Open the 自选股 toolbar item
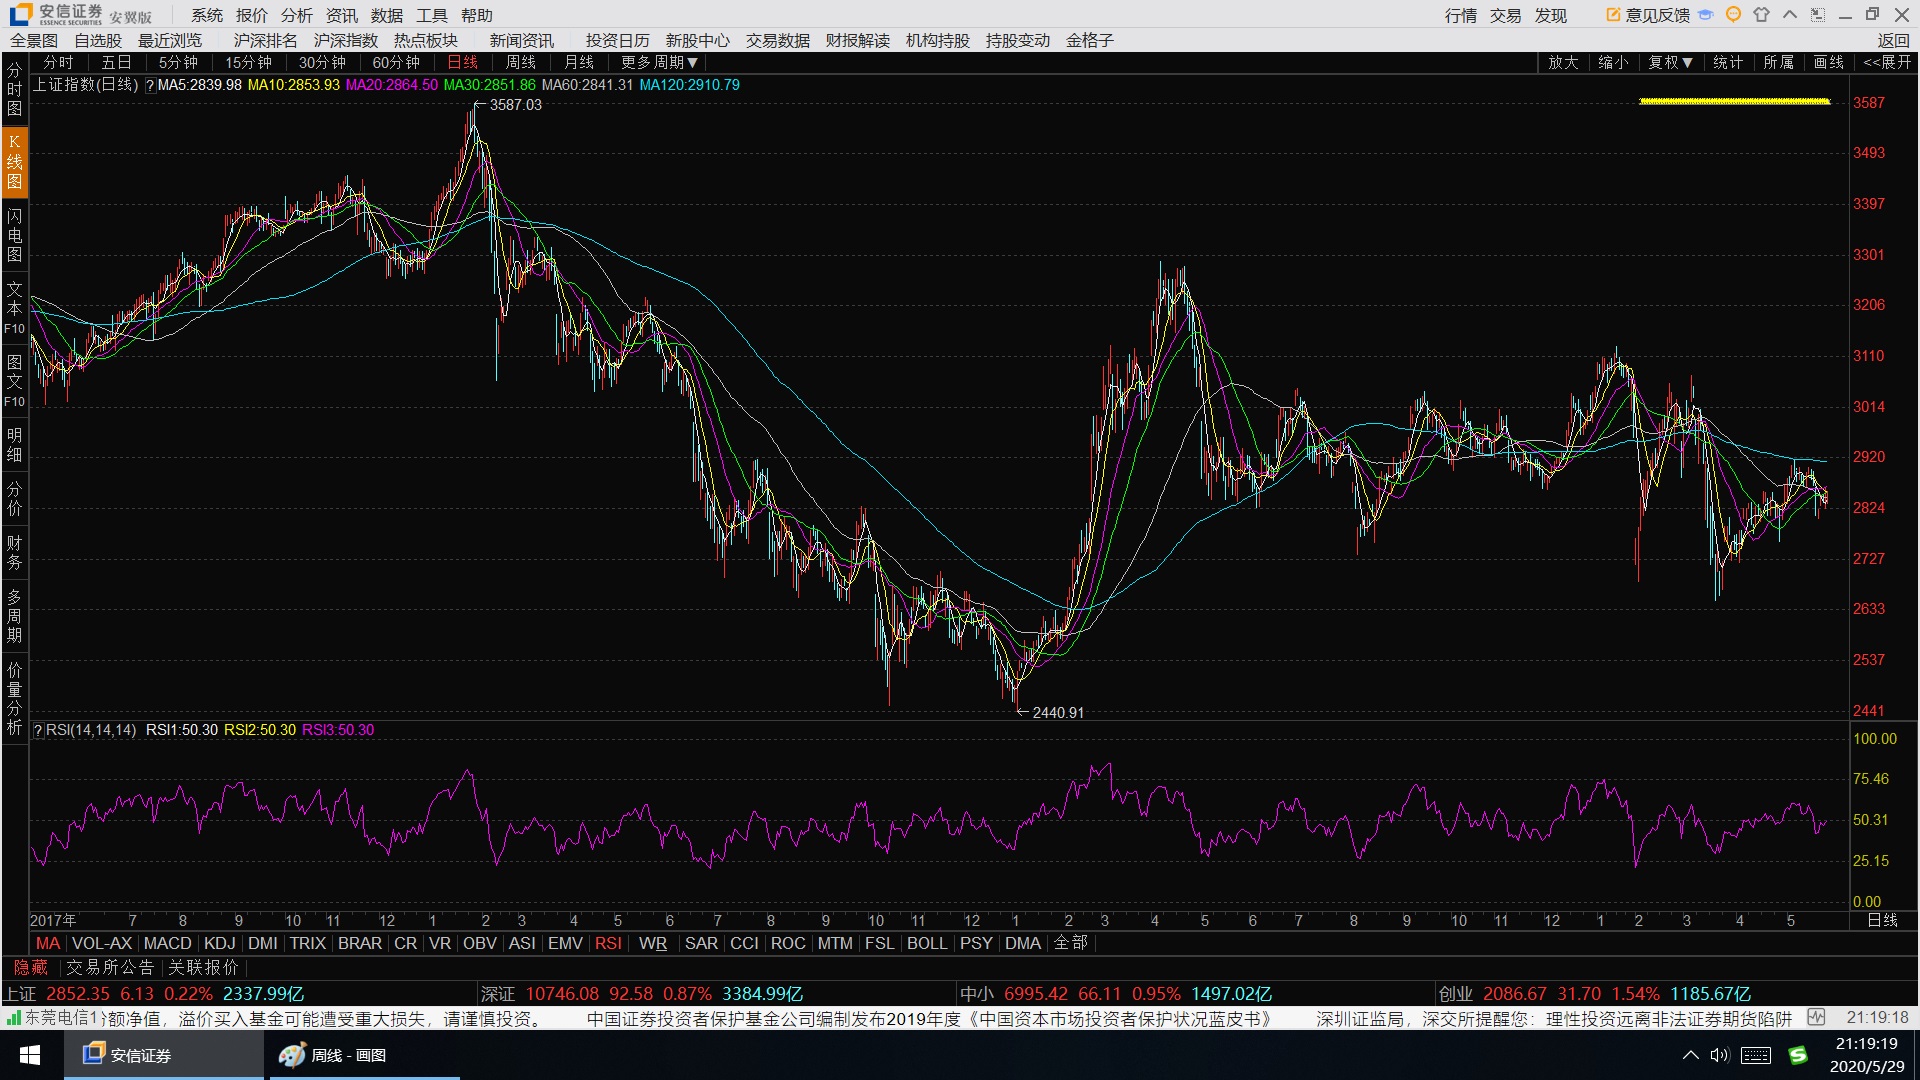 (98, 40)
